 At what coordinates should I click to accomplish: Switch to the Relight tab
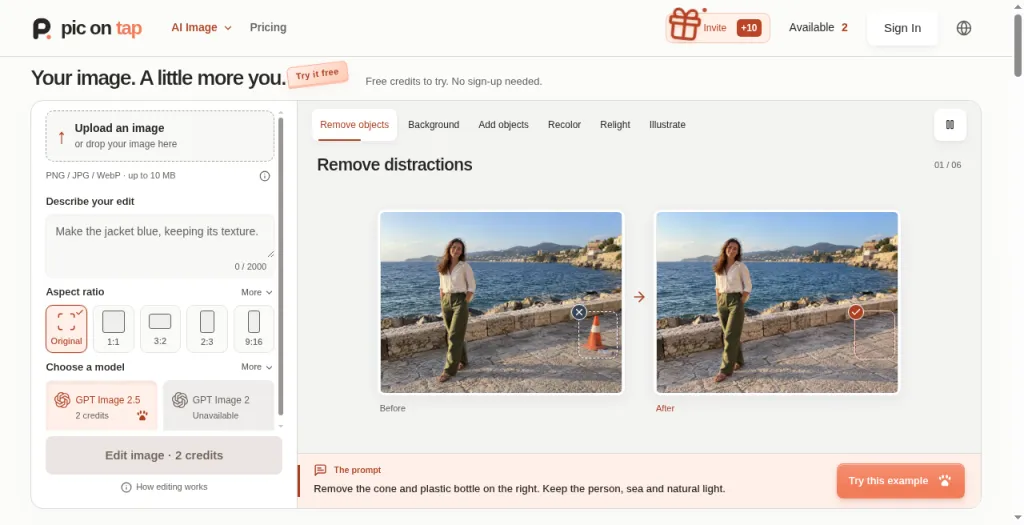tap(615, 125)
